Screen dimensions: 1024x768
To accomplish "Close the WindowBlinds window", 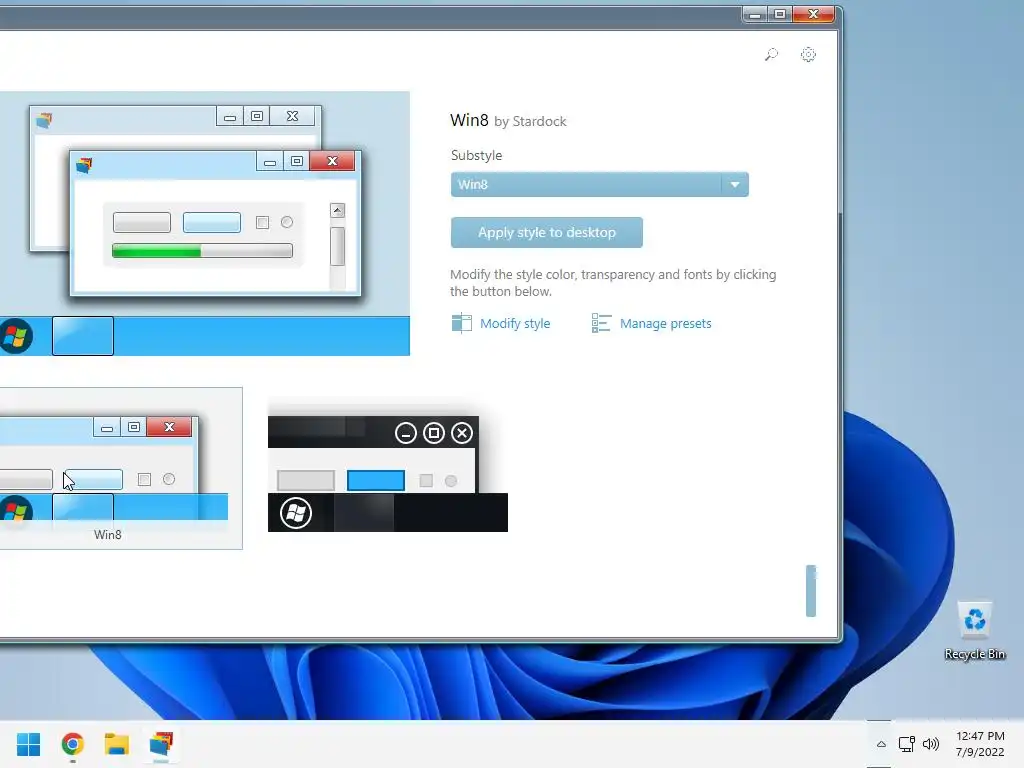I will [813, 14].
